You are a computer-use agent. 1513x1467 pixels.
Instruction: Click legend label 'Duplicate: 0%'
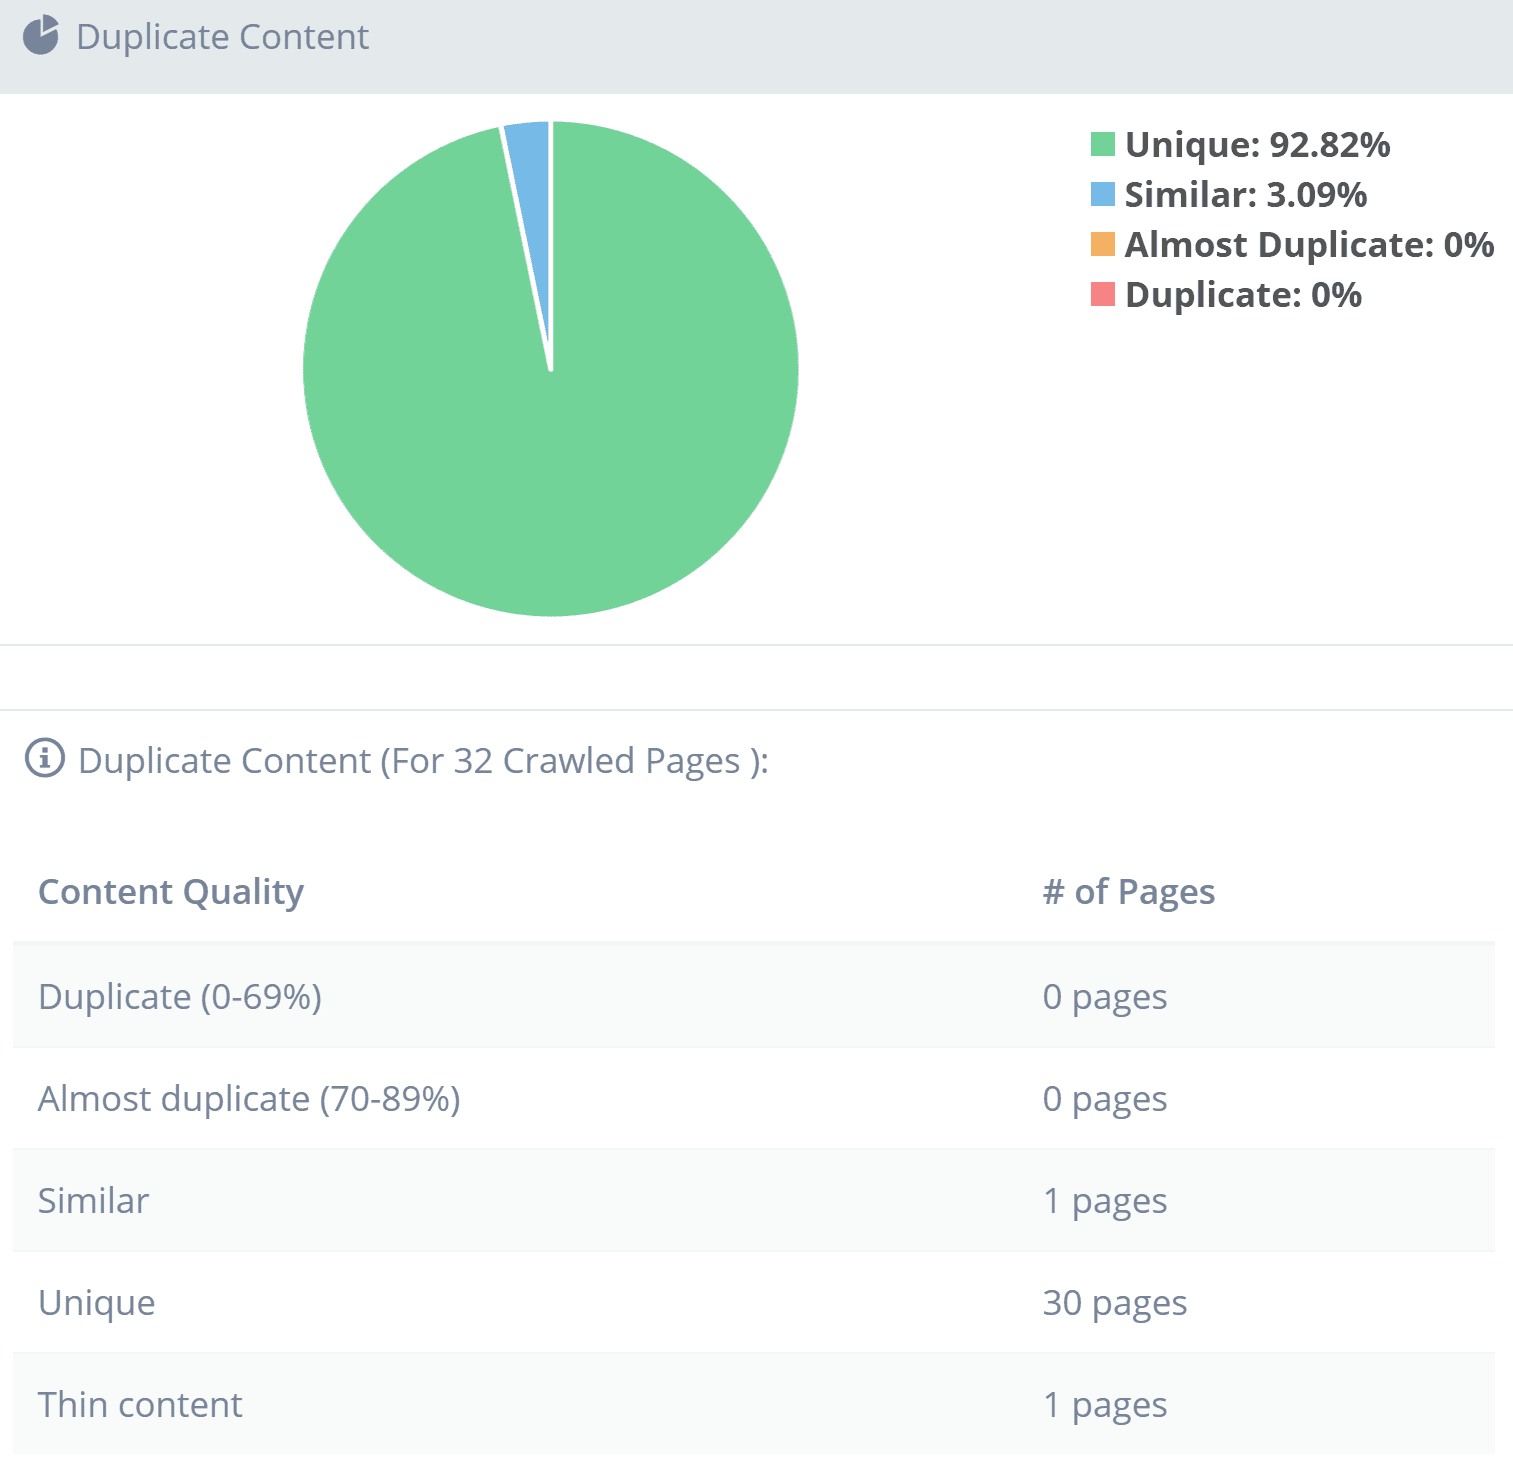coord(1243,295)
